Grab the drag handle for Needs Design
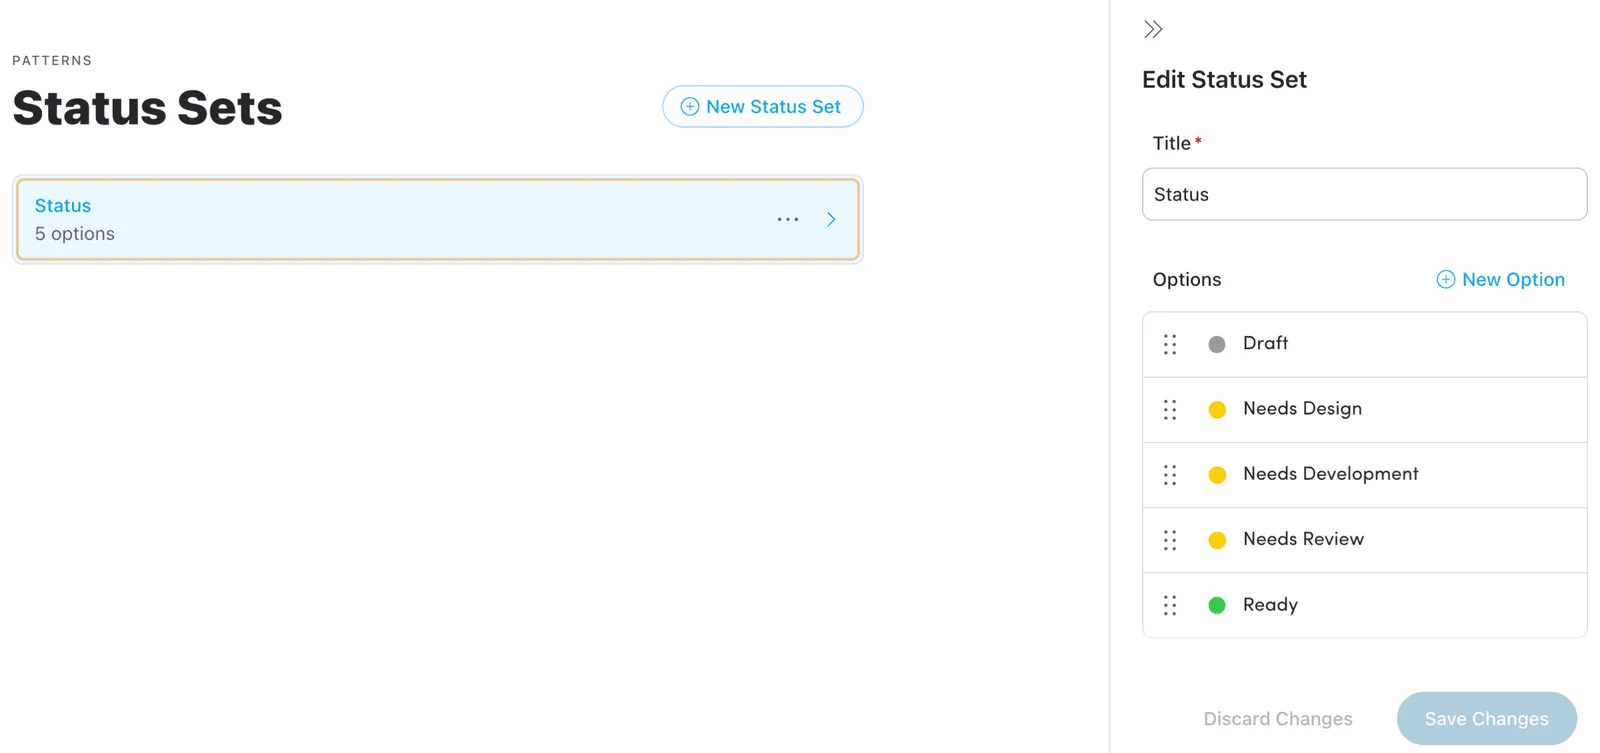 [1170, 409]
